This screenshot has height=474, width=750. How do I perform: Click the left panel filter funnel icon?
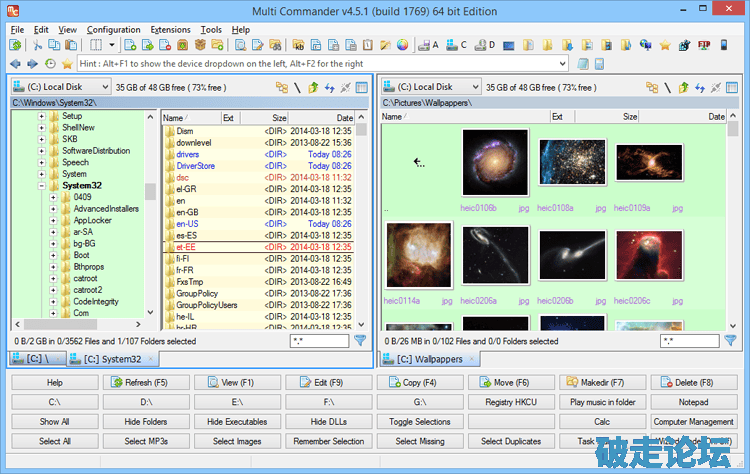[360, 341]
